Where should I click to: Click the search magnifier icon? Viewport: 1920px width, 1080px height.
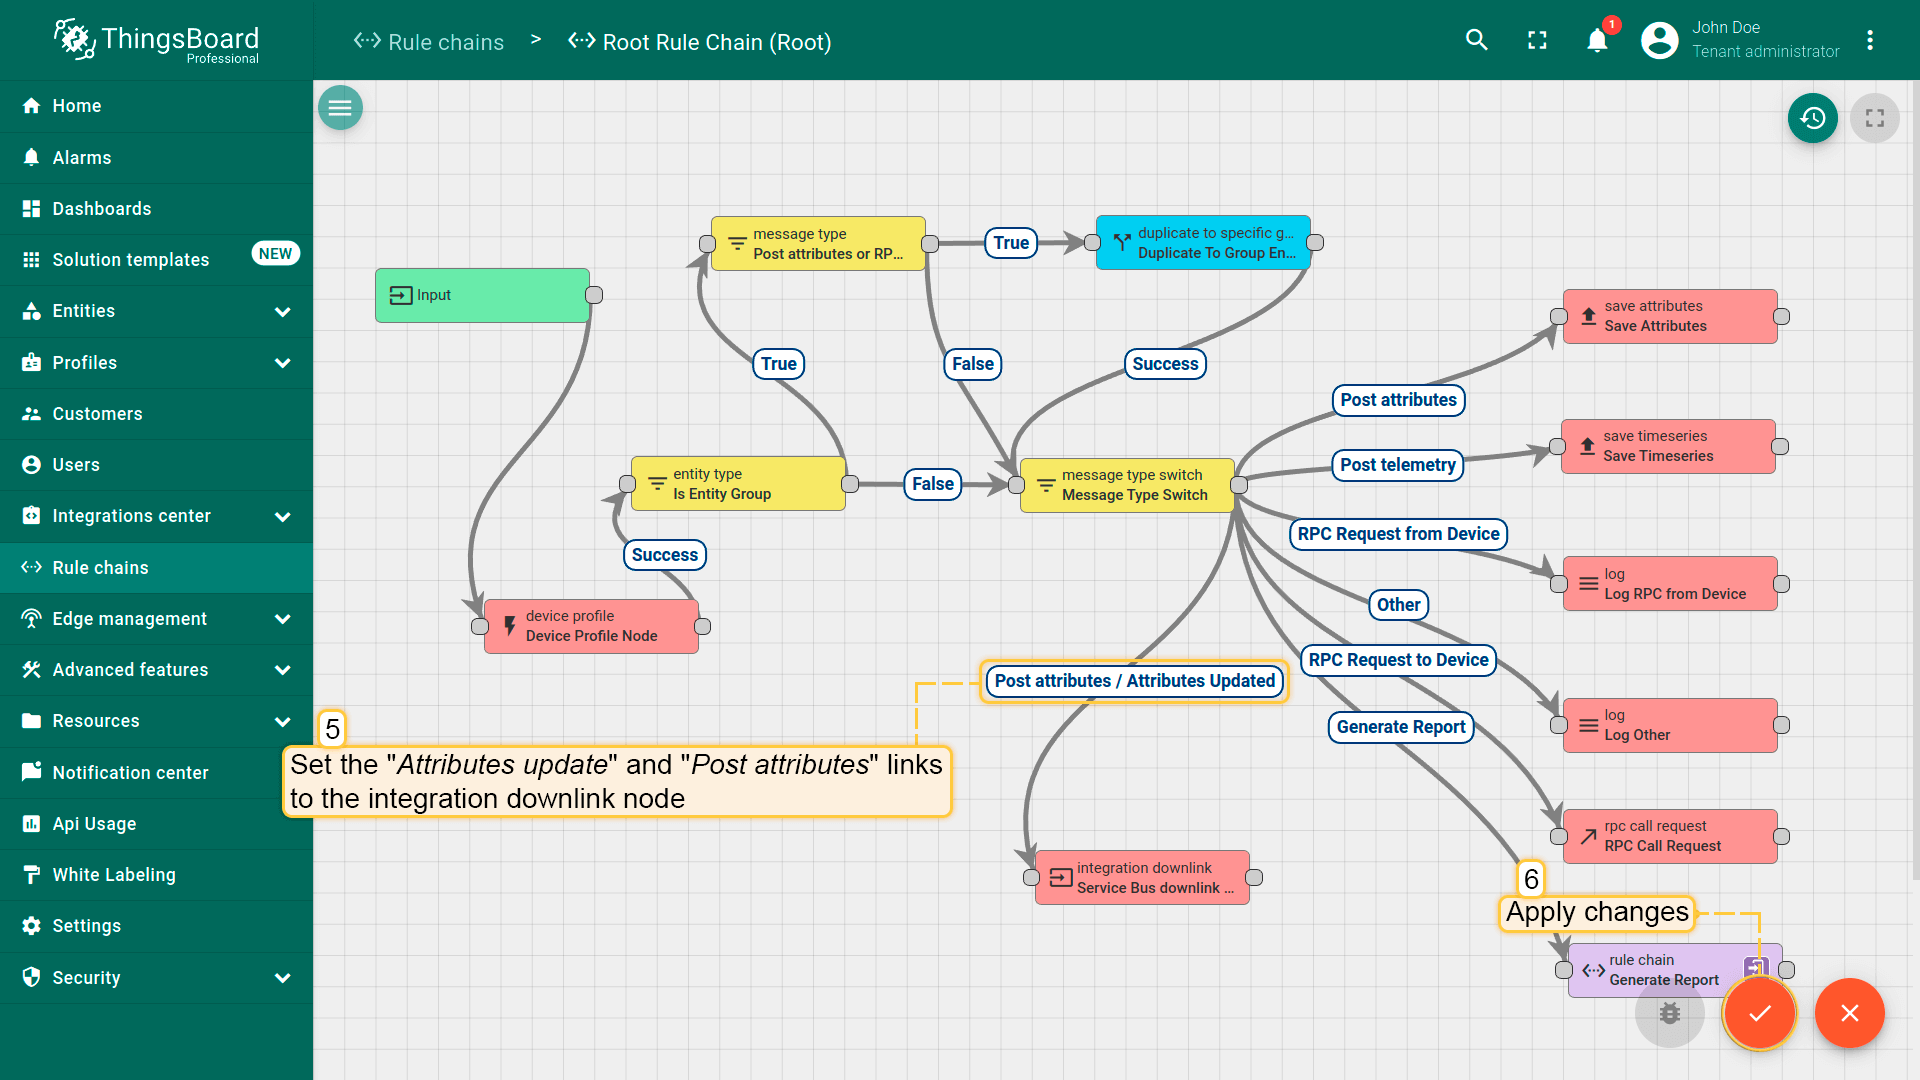[x=1476, y=40]
